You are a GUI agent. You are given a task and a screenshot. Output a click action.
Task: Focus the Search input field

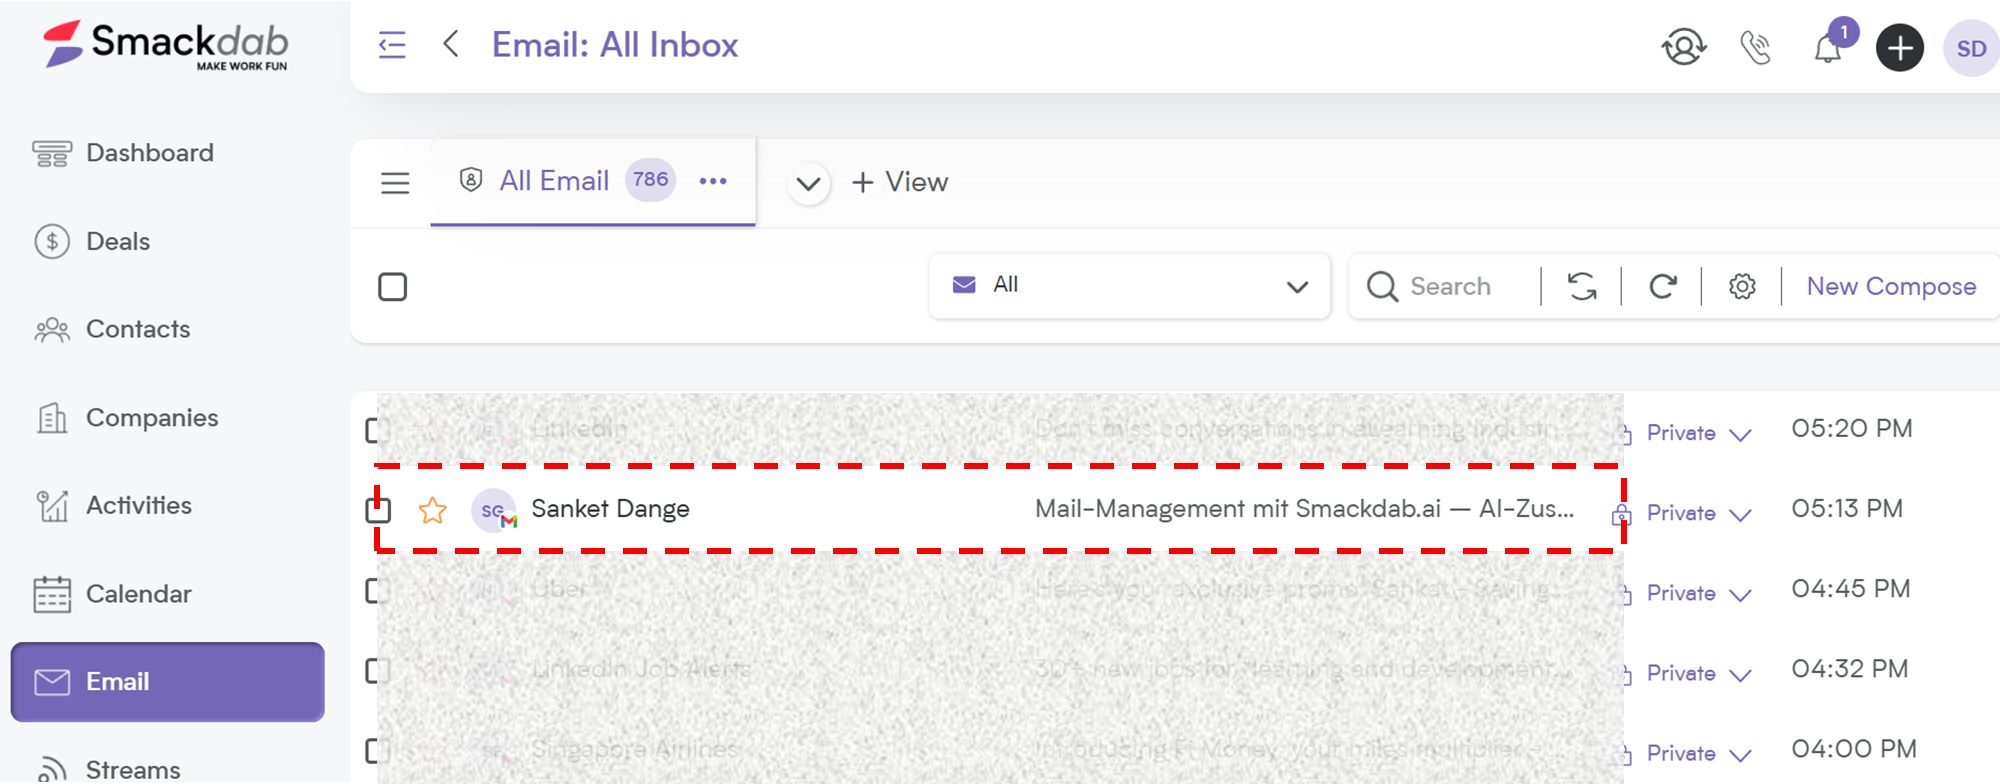1450,286
